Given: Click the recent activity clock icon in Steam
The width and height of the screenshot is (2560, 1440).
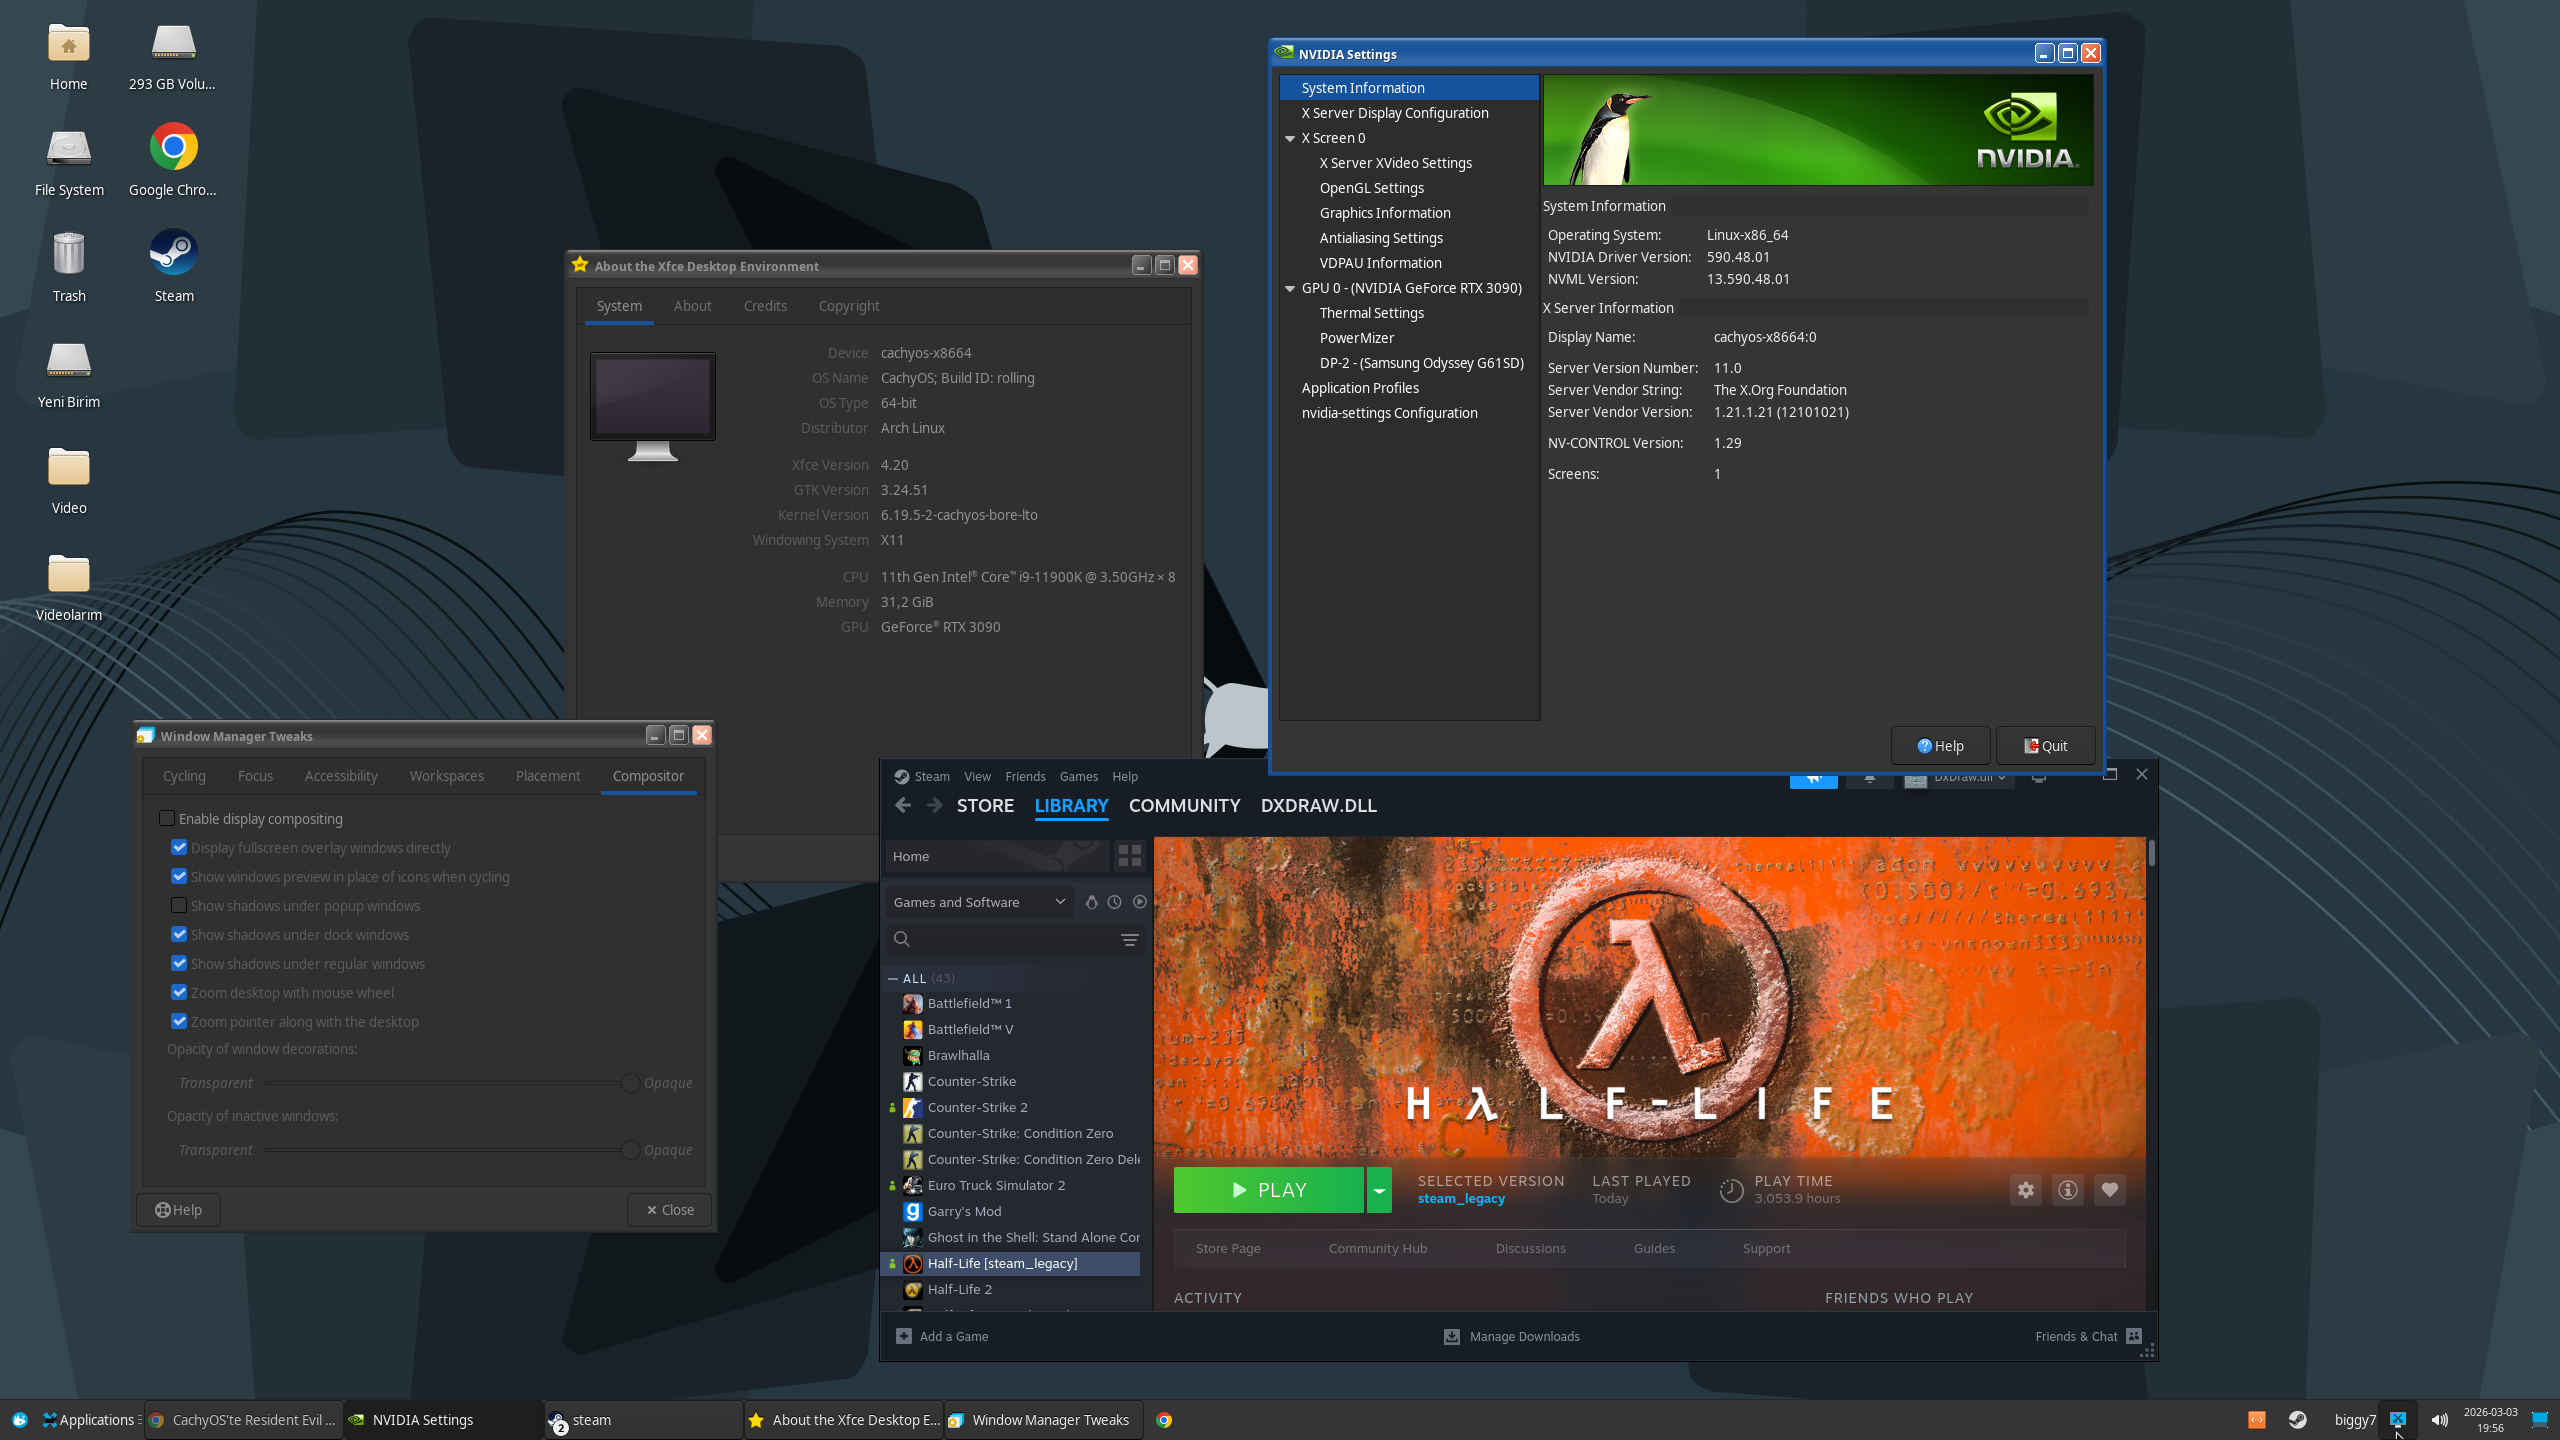Looking at the screenshot, I should 1114,902.
